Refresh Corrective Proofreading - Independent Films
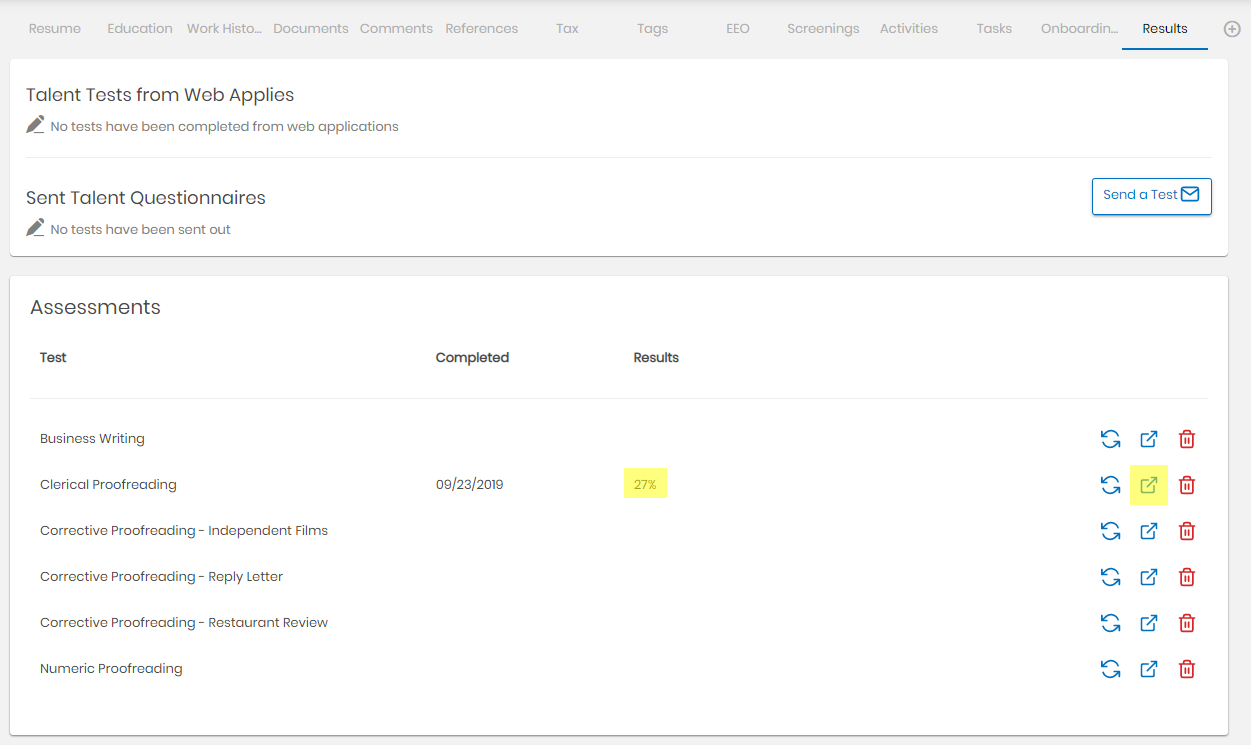 tap(1110, 531)
